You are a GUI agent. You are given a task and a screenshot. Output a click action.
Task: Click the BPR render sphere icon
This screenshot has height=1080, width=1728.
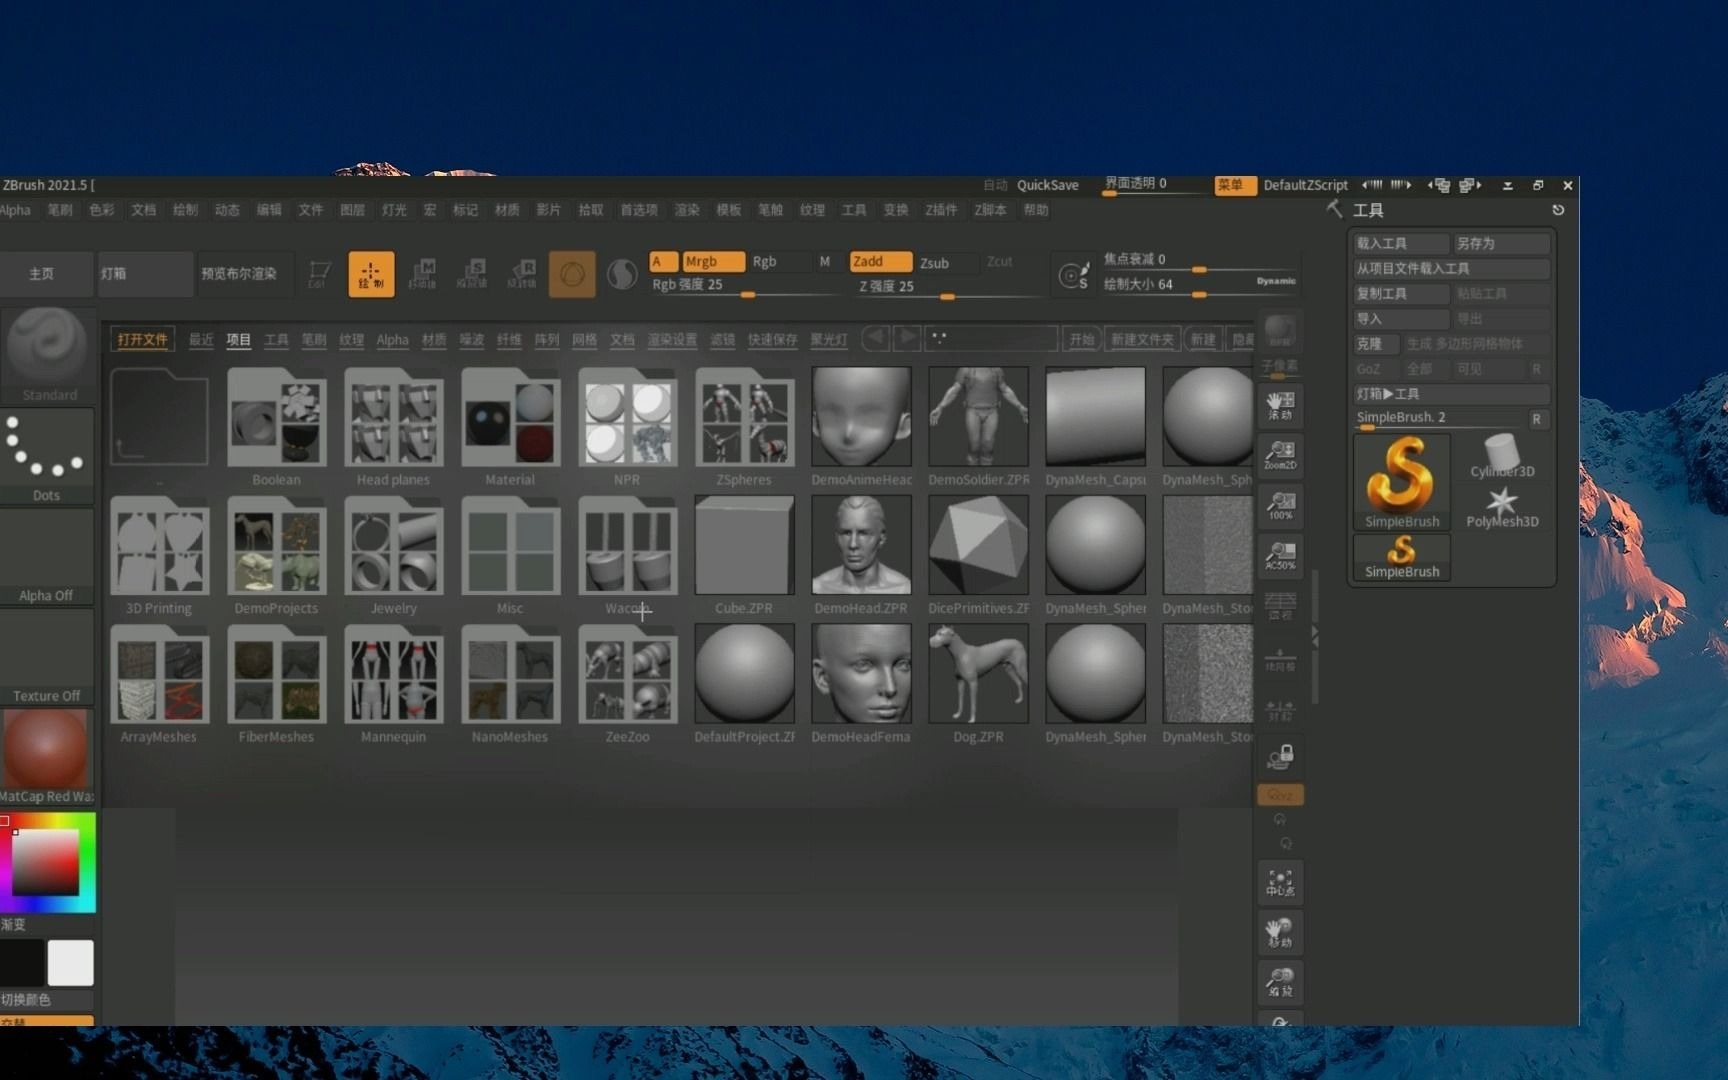click(x=1280, y=331)
